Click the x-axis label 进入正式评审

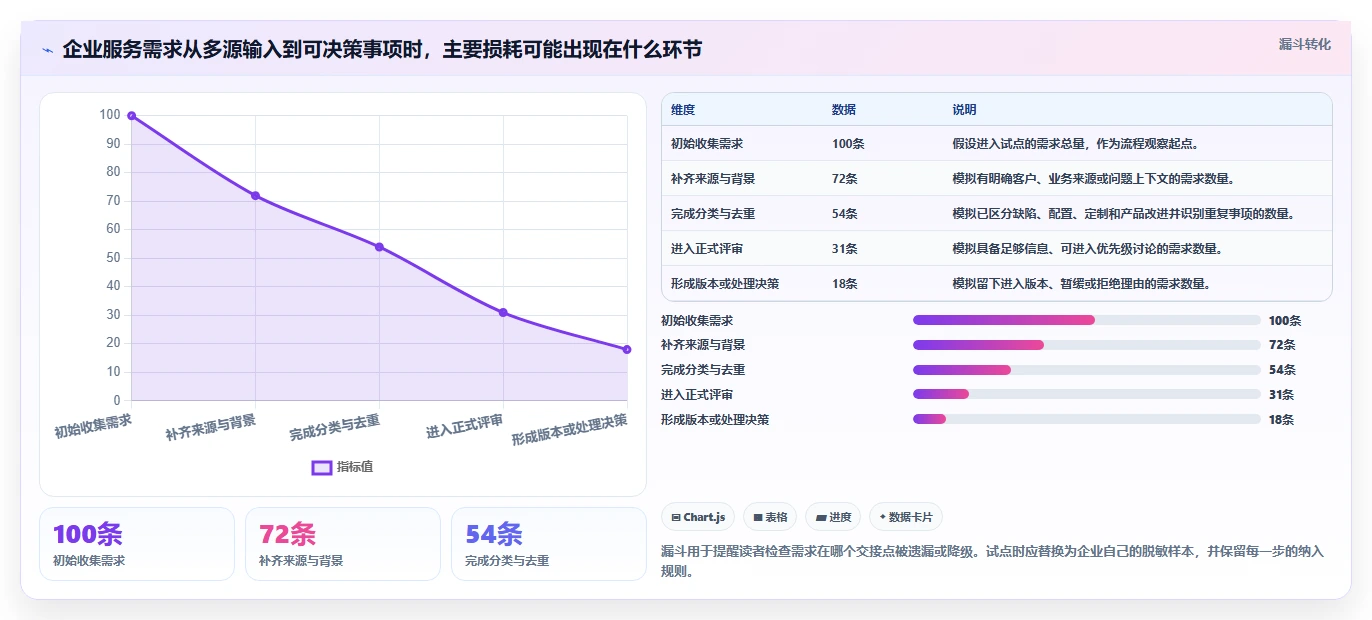click(464, 426)
